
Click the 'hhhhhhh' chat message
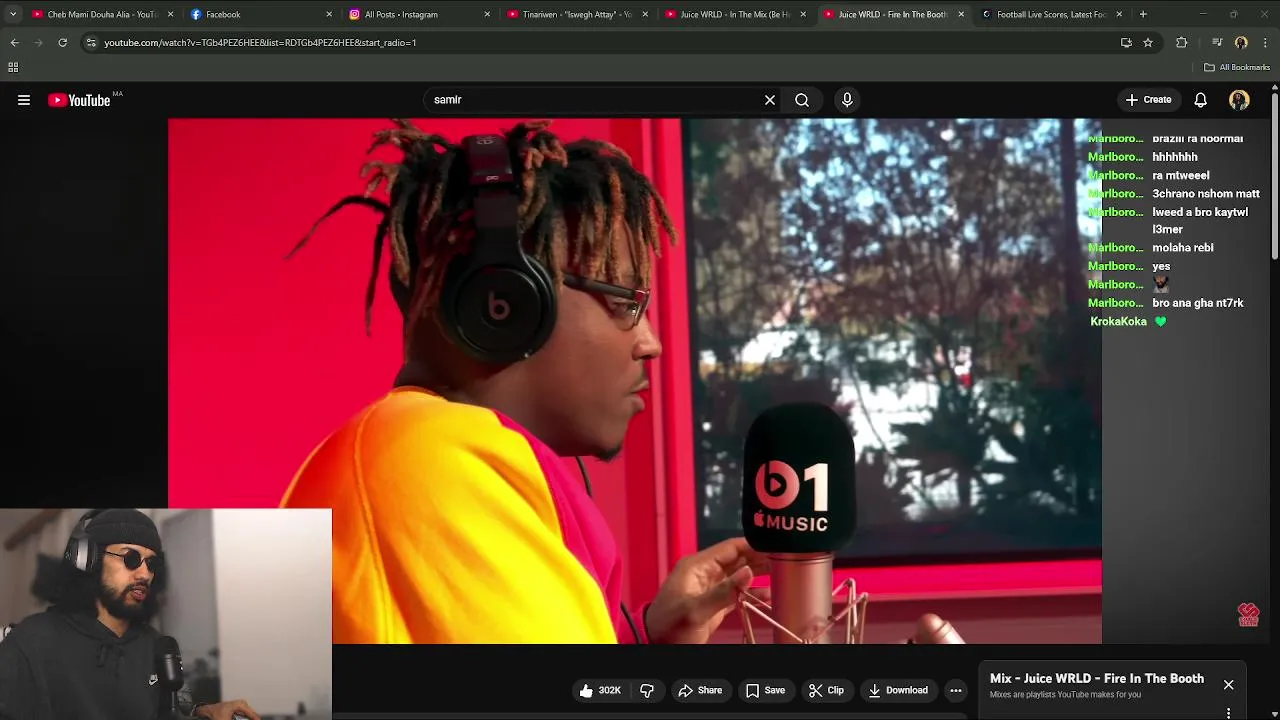pos(1175,157)
